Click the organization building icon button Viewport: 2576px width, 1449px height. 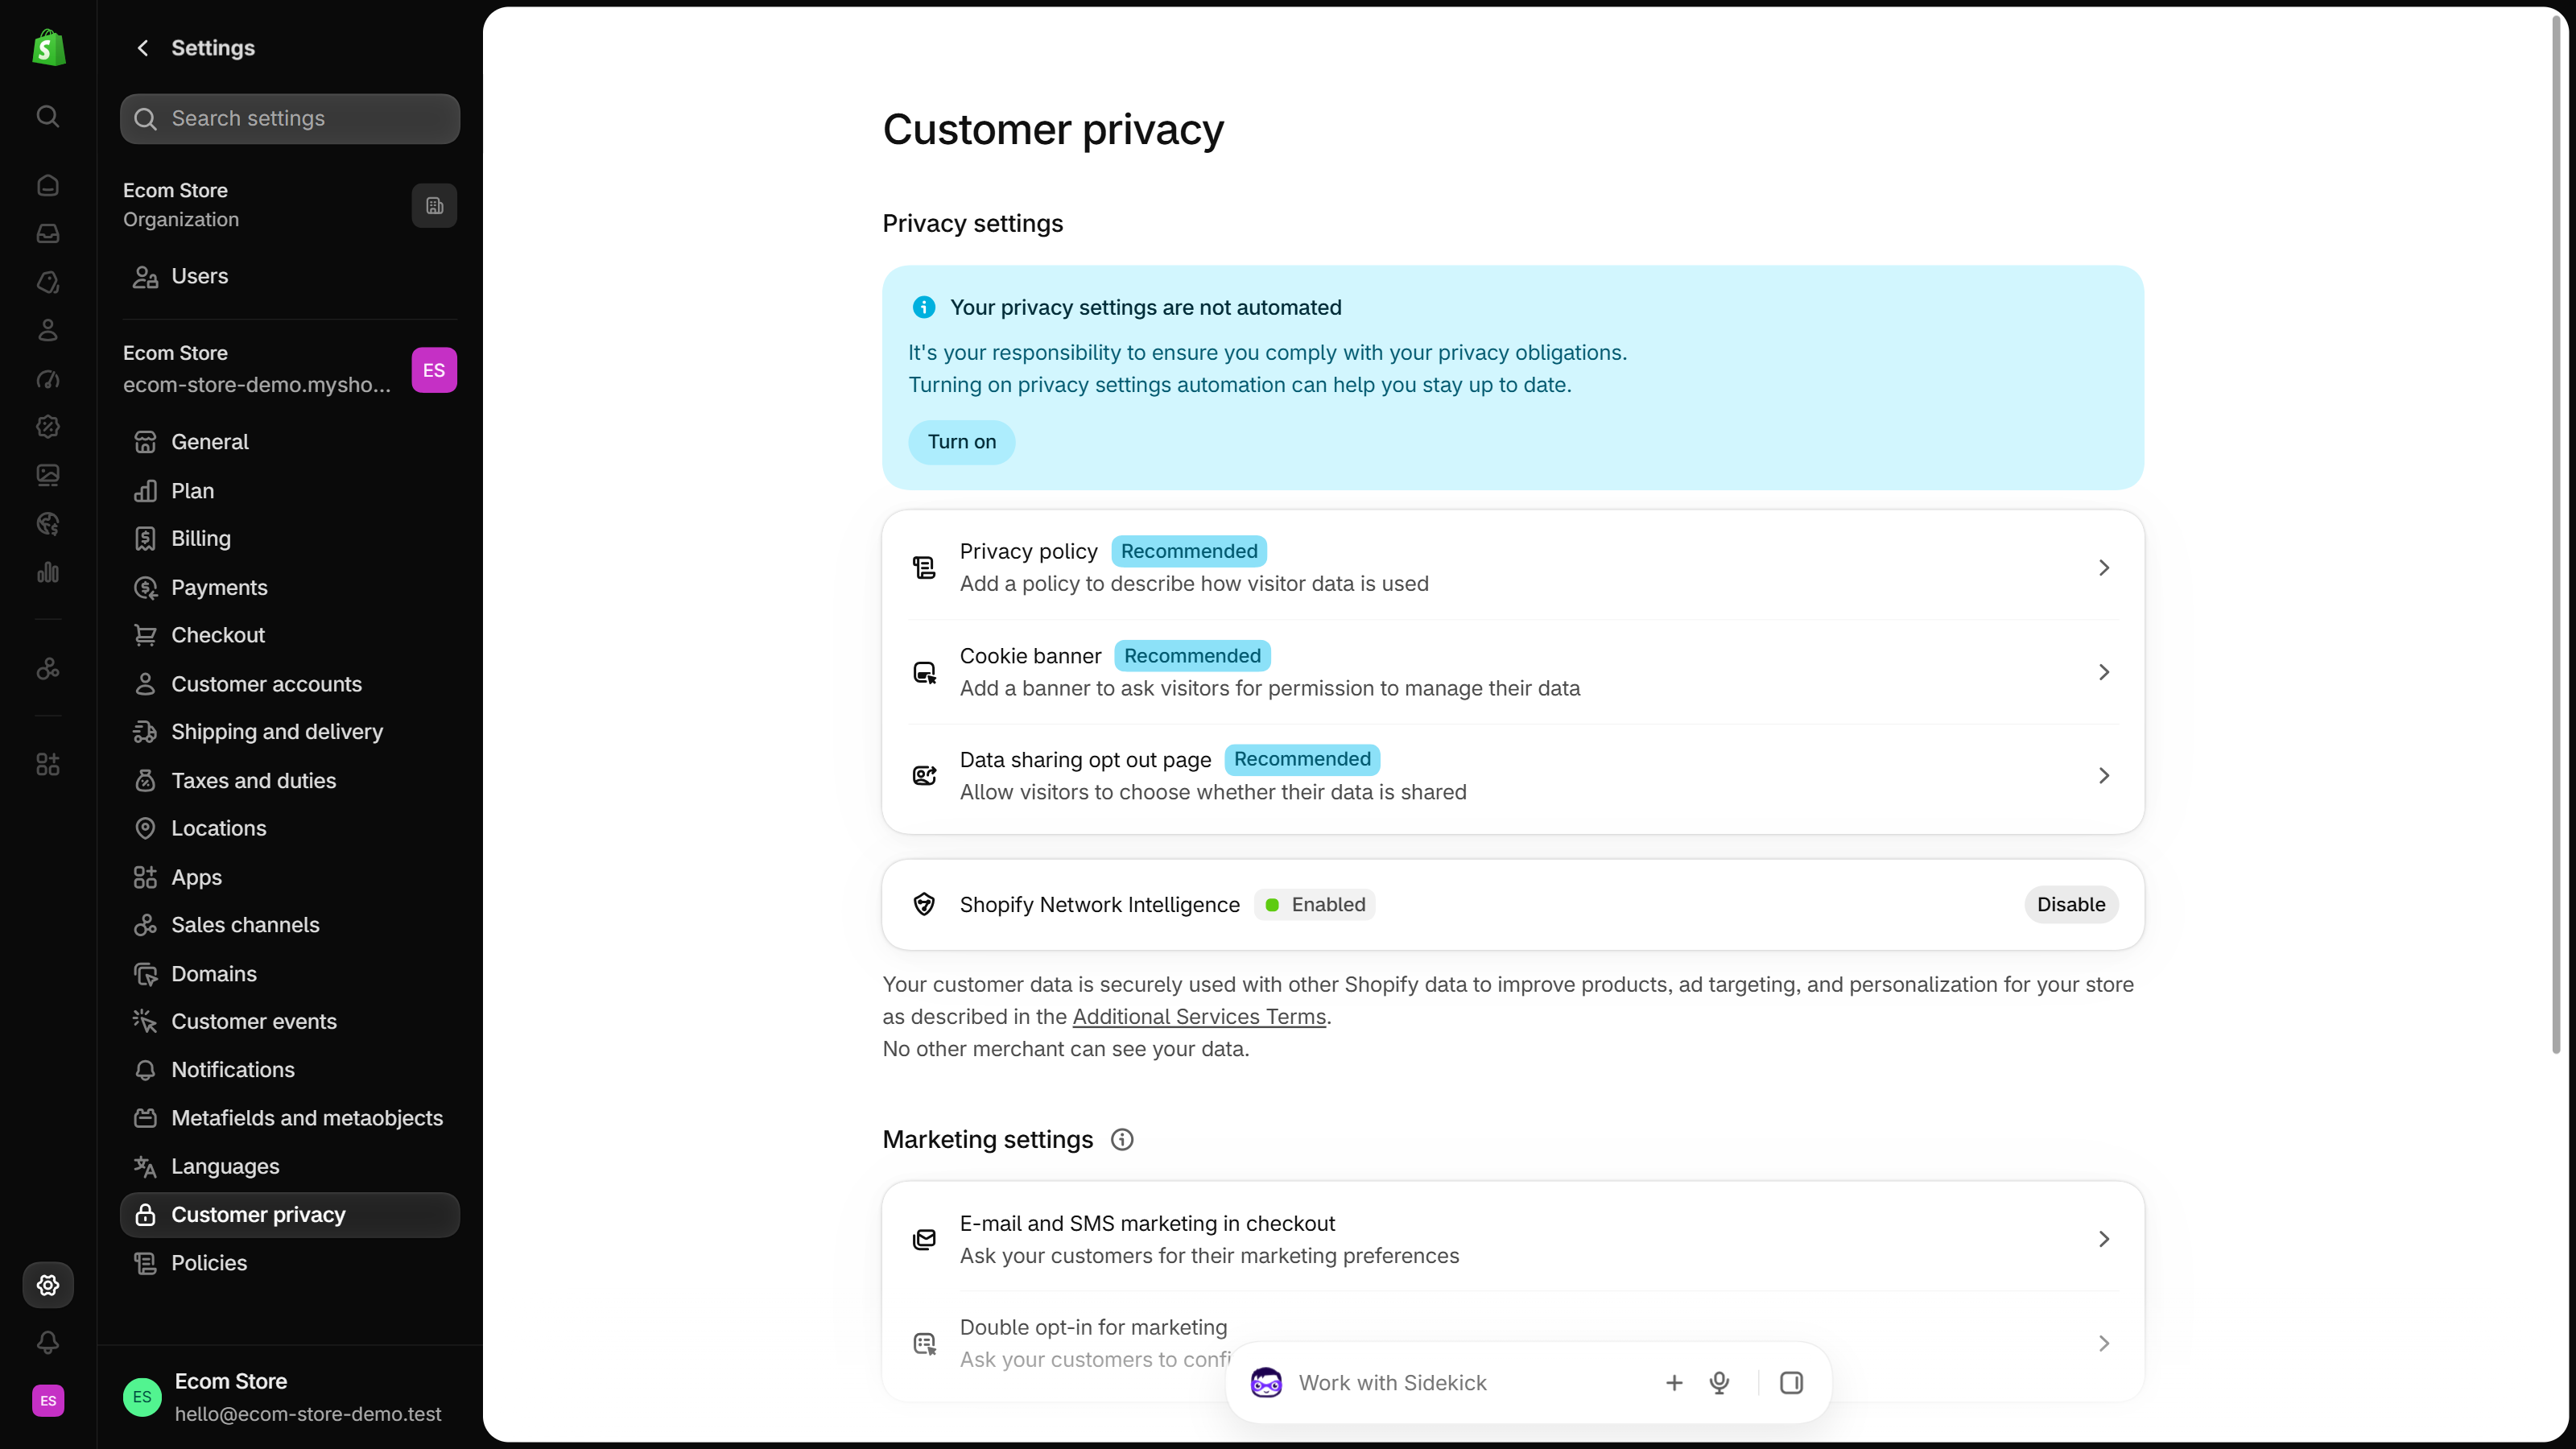click(x=434, y=205)
